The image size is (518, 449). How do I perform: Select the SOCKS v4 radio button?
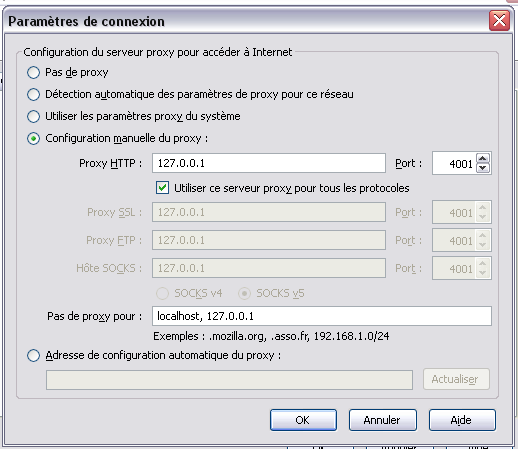(162, 294)
